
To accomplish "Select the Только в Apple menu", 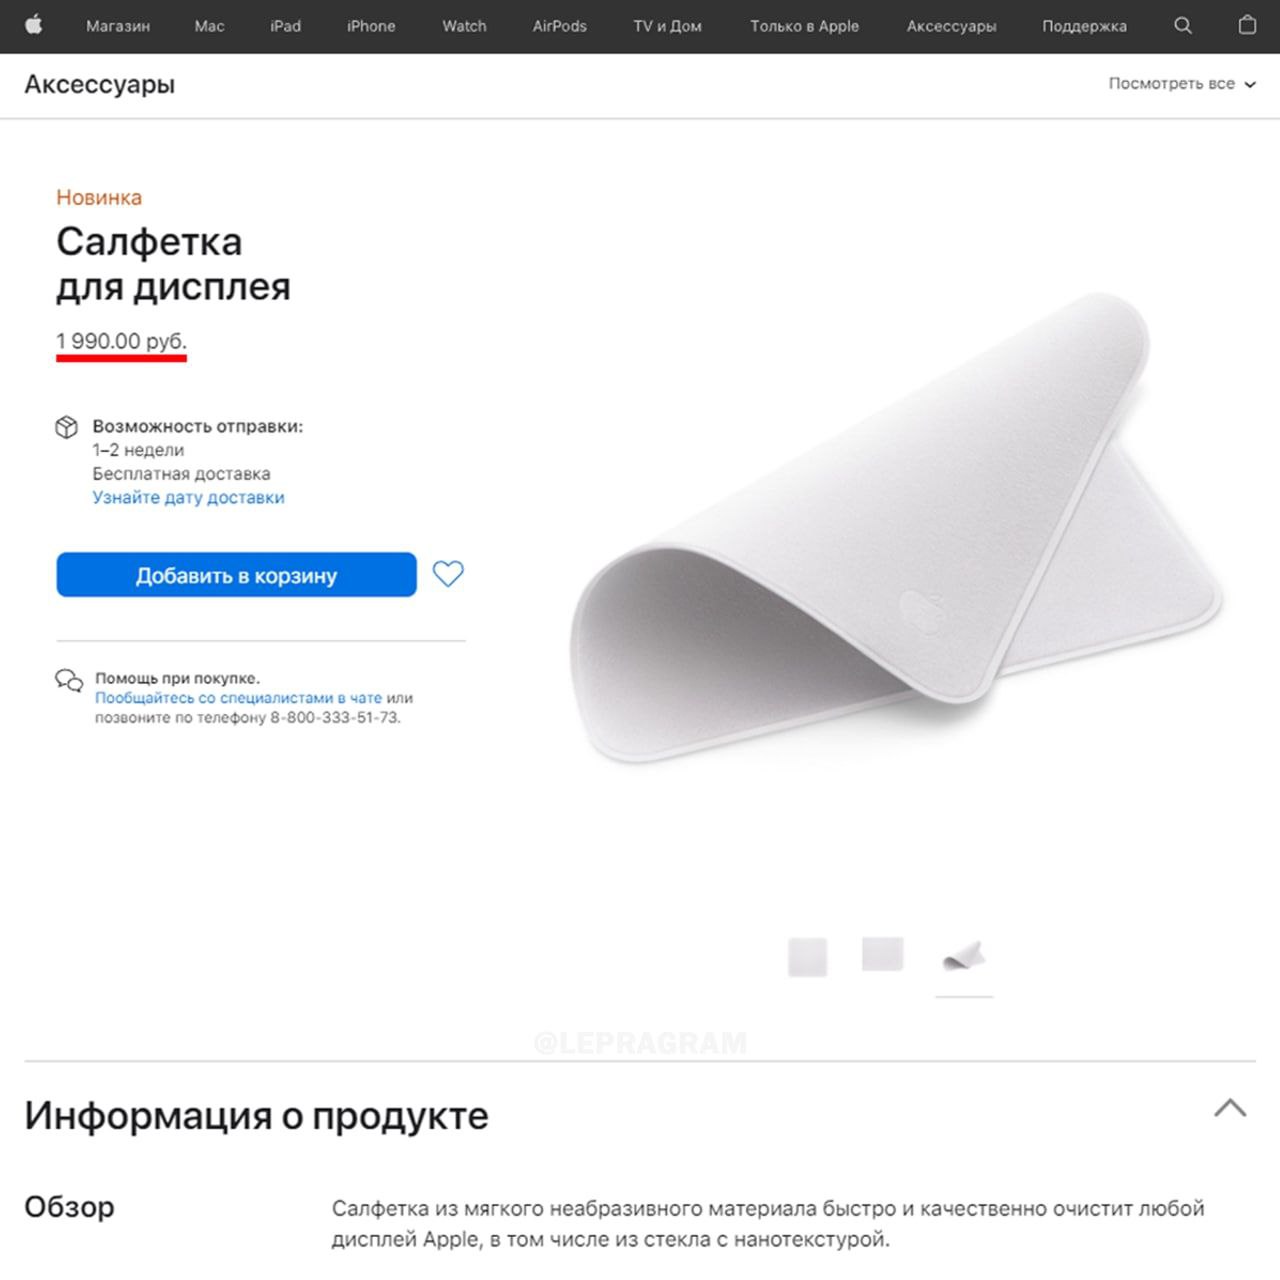I will click(805, 26).
